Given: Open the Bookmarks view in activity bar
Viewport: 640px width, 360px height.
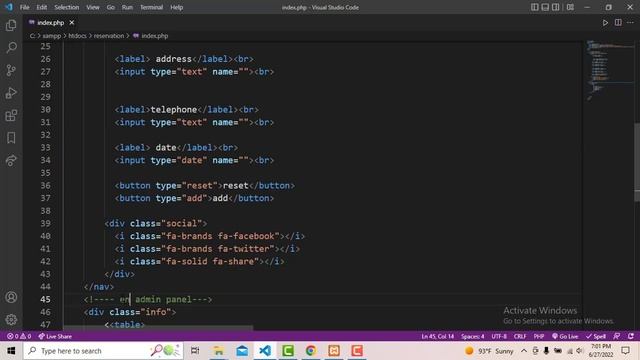Looking at the screenshot, I should click(11, 138).
